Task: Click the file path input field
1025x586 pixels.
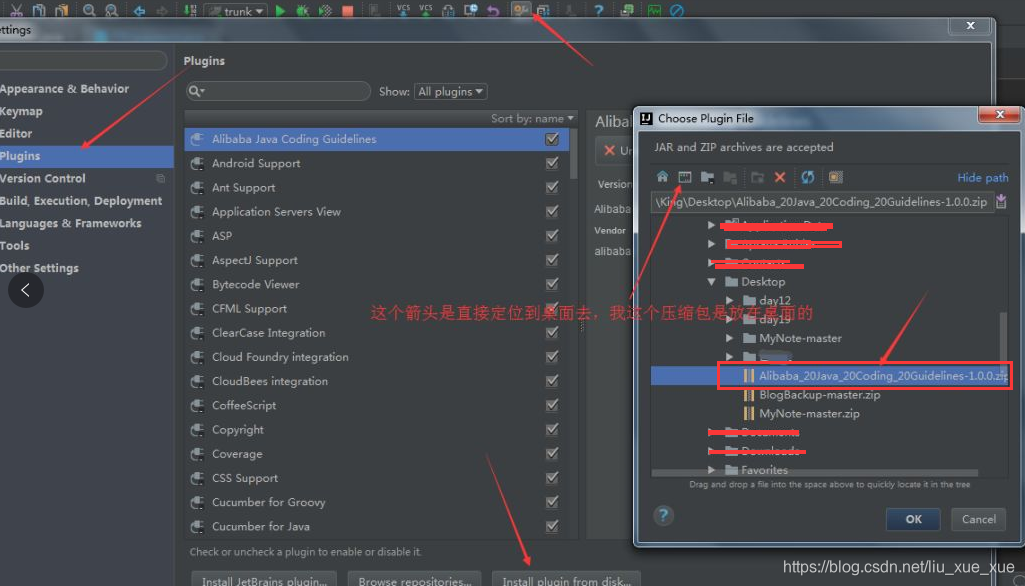Action: click(x=822, y=201)
